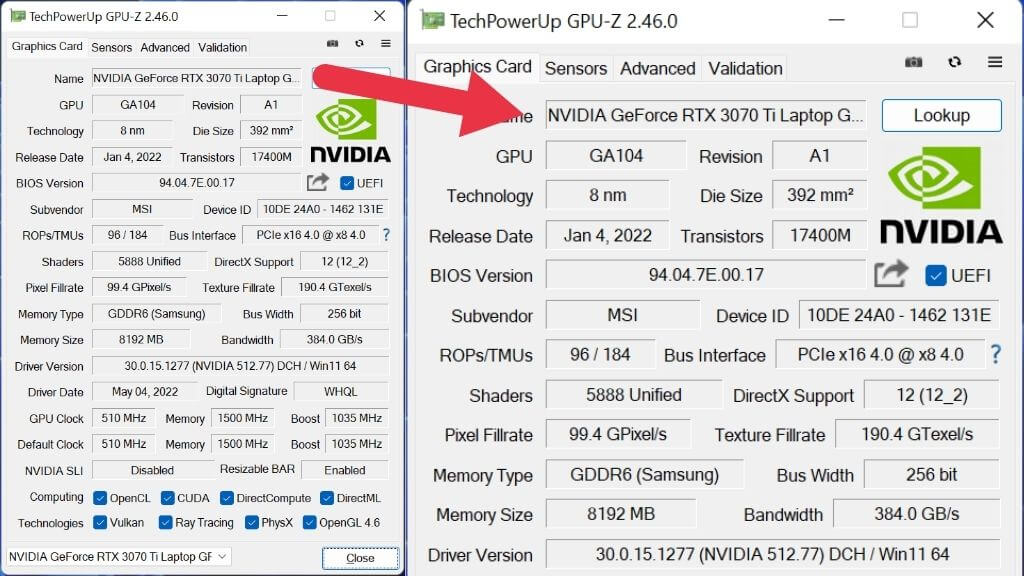Click the refresh icon in the right window
The image size is (1024, 576).
pyautogui.click(x=955, y=62)
